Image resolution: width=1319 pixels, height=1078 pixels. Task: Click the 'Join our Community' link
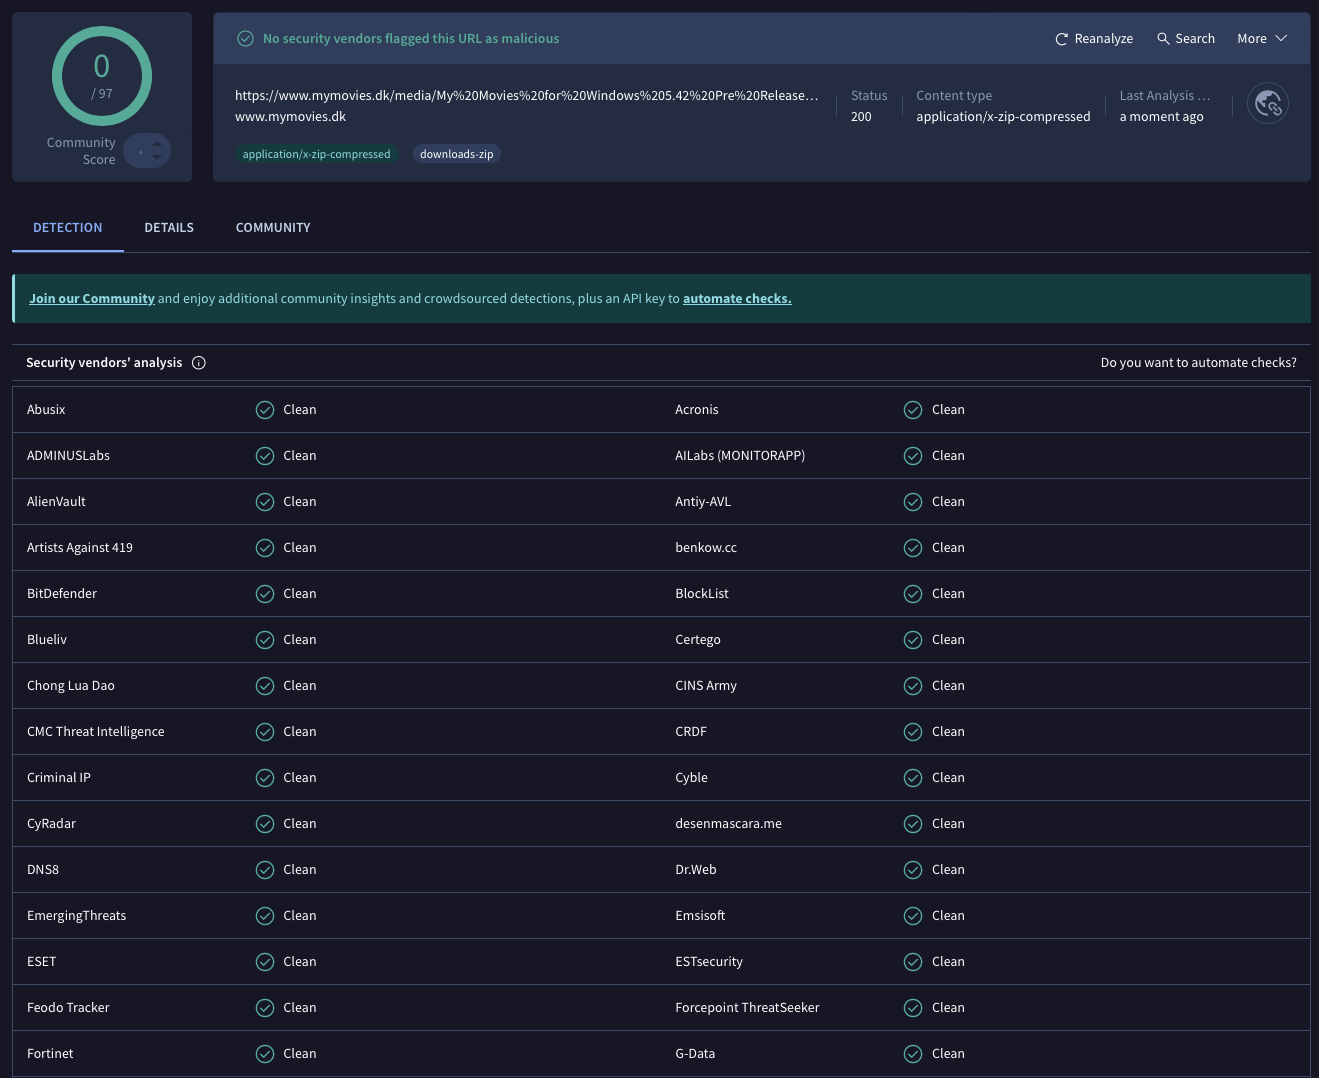point(92,299)
